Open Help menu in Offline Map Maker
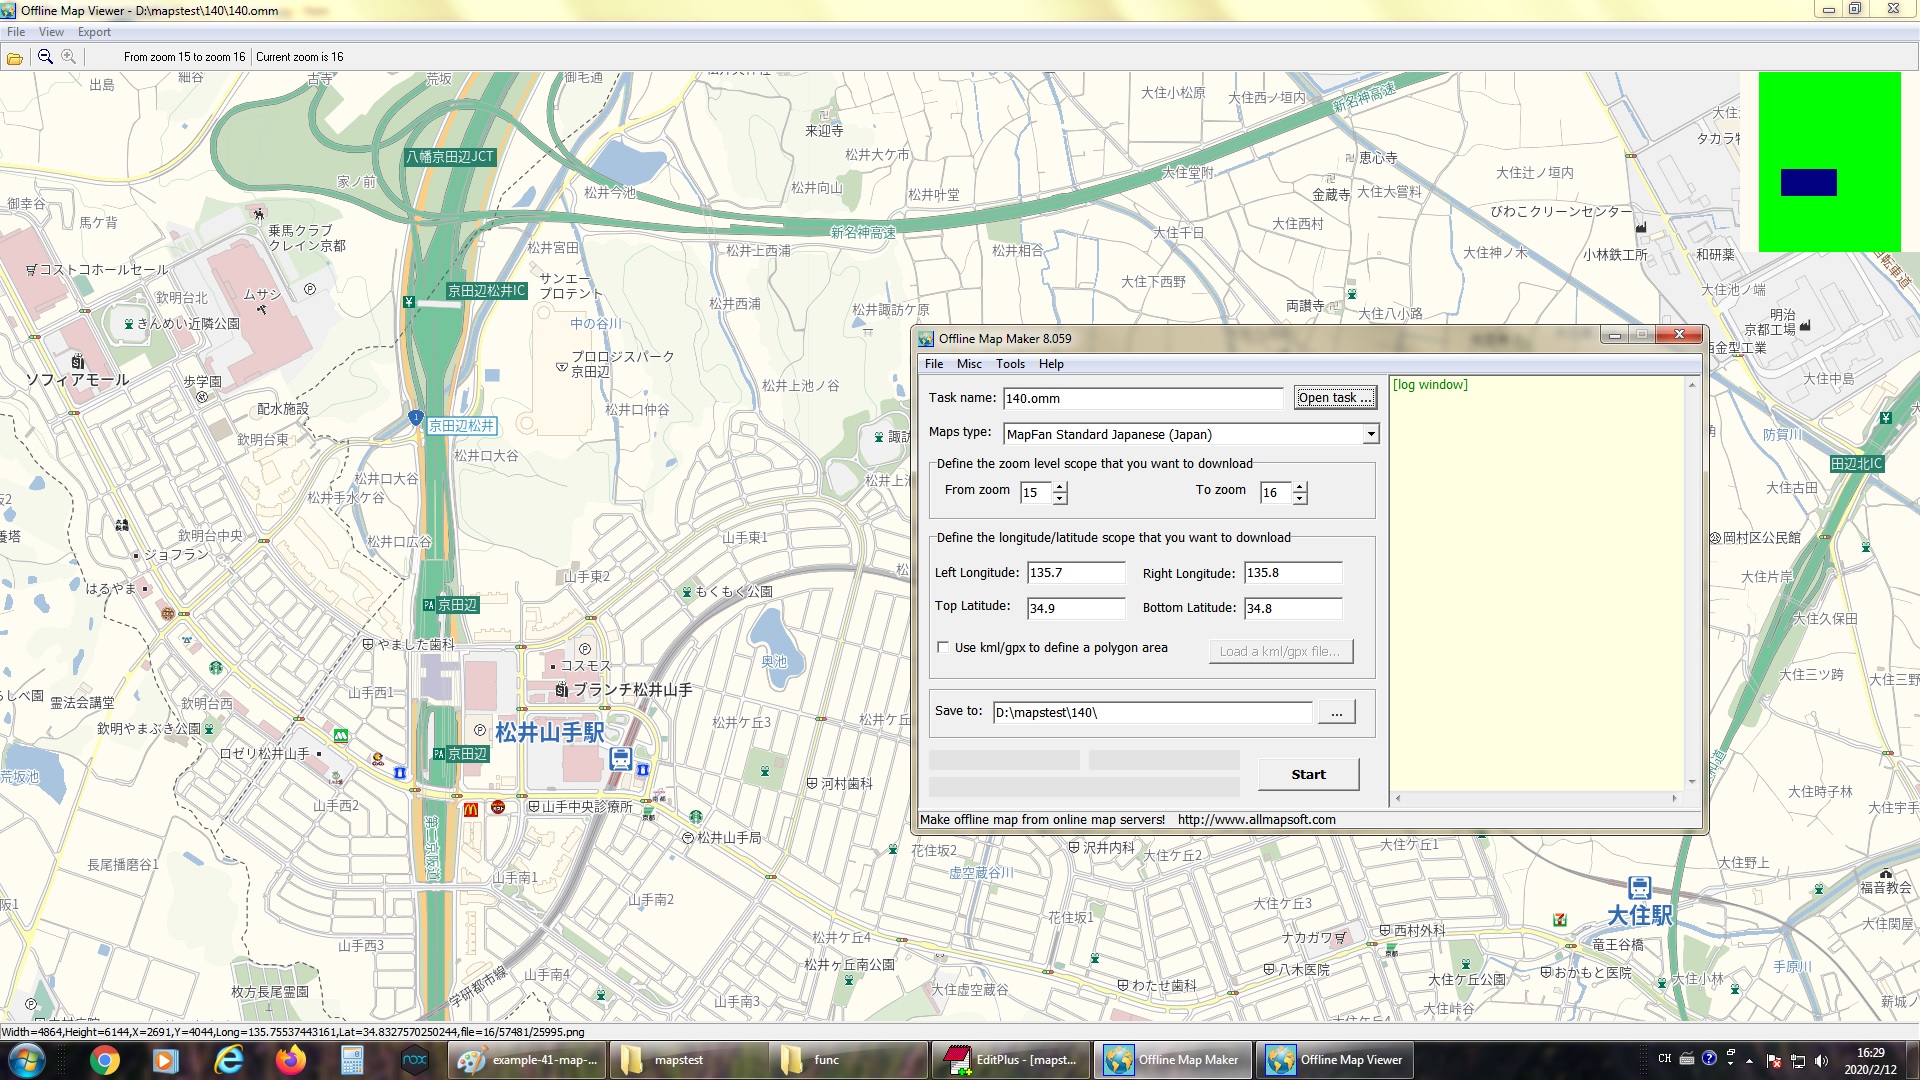Screen dimensions: 1920x1080 (x=1051, y=364)
